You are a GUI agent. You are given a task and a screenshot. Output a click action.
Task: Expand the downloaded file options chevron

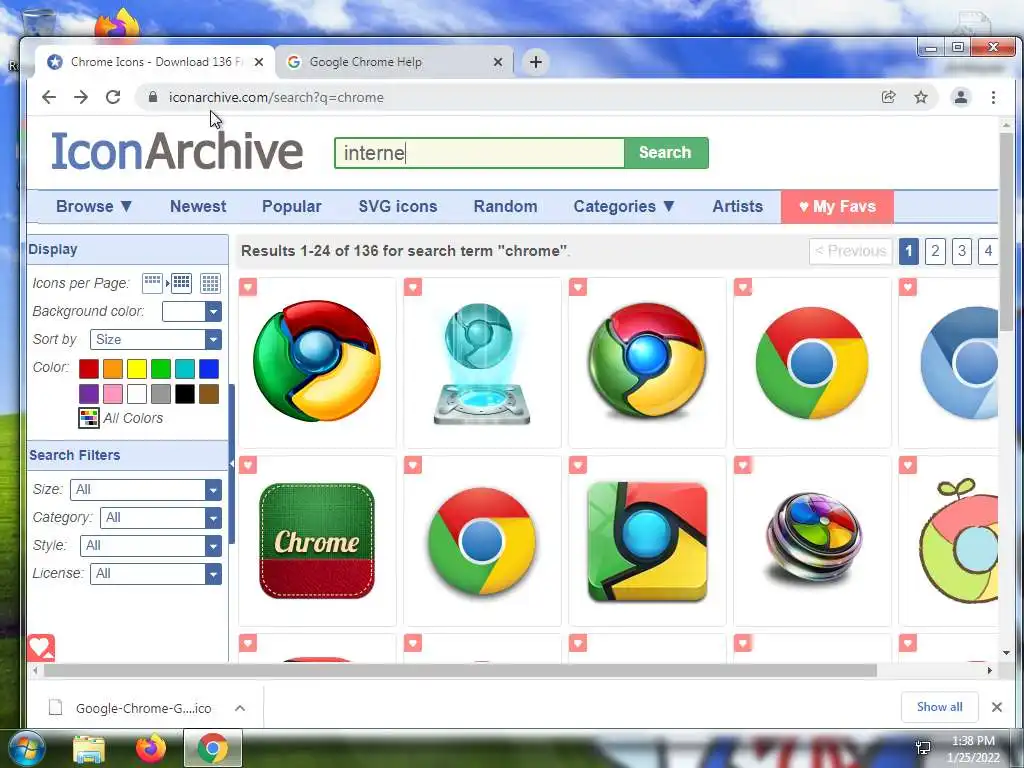tap(240, 708)
